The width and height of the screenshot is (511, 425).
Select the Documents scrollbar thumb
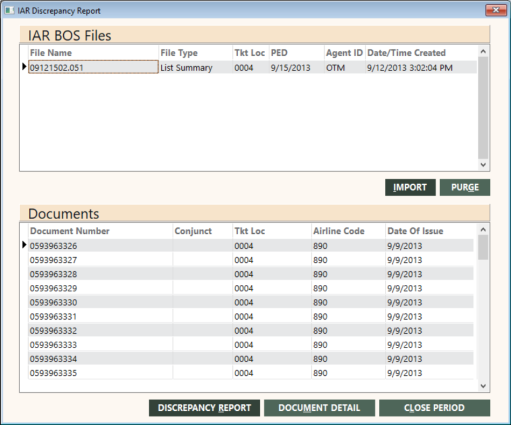point(483,247)
